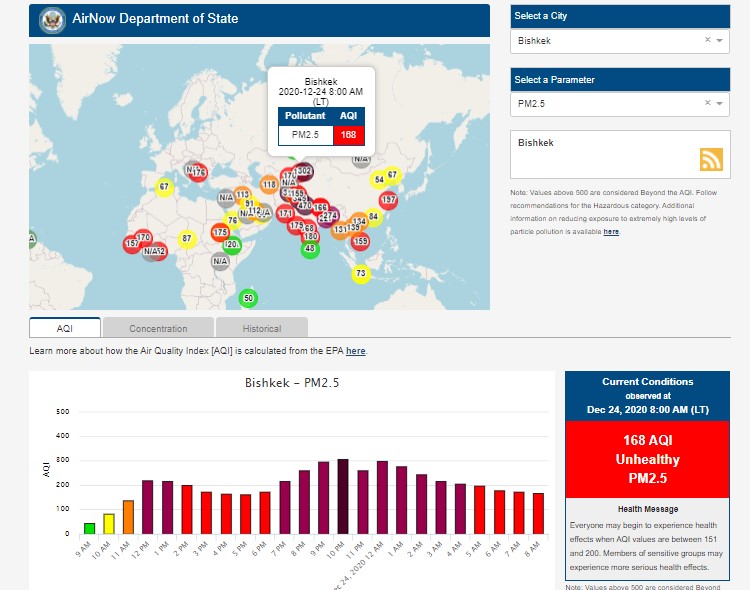Follow the particle pollution 'here' link
This screenshot has width=750, height=590.
tap(610, 231)
